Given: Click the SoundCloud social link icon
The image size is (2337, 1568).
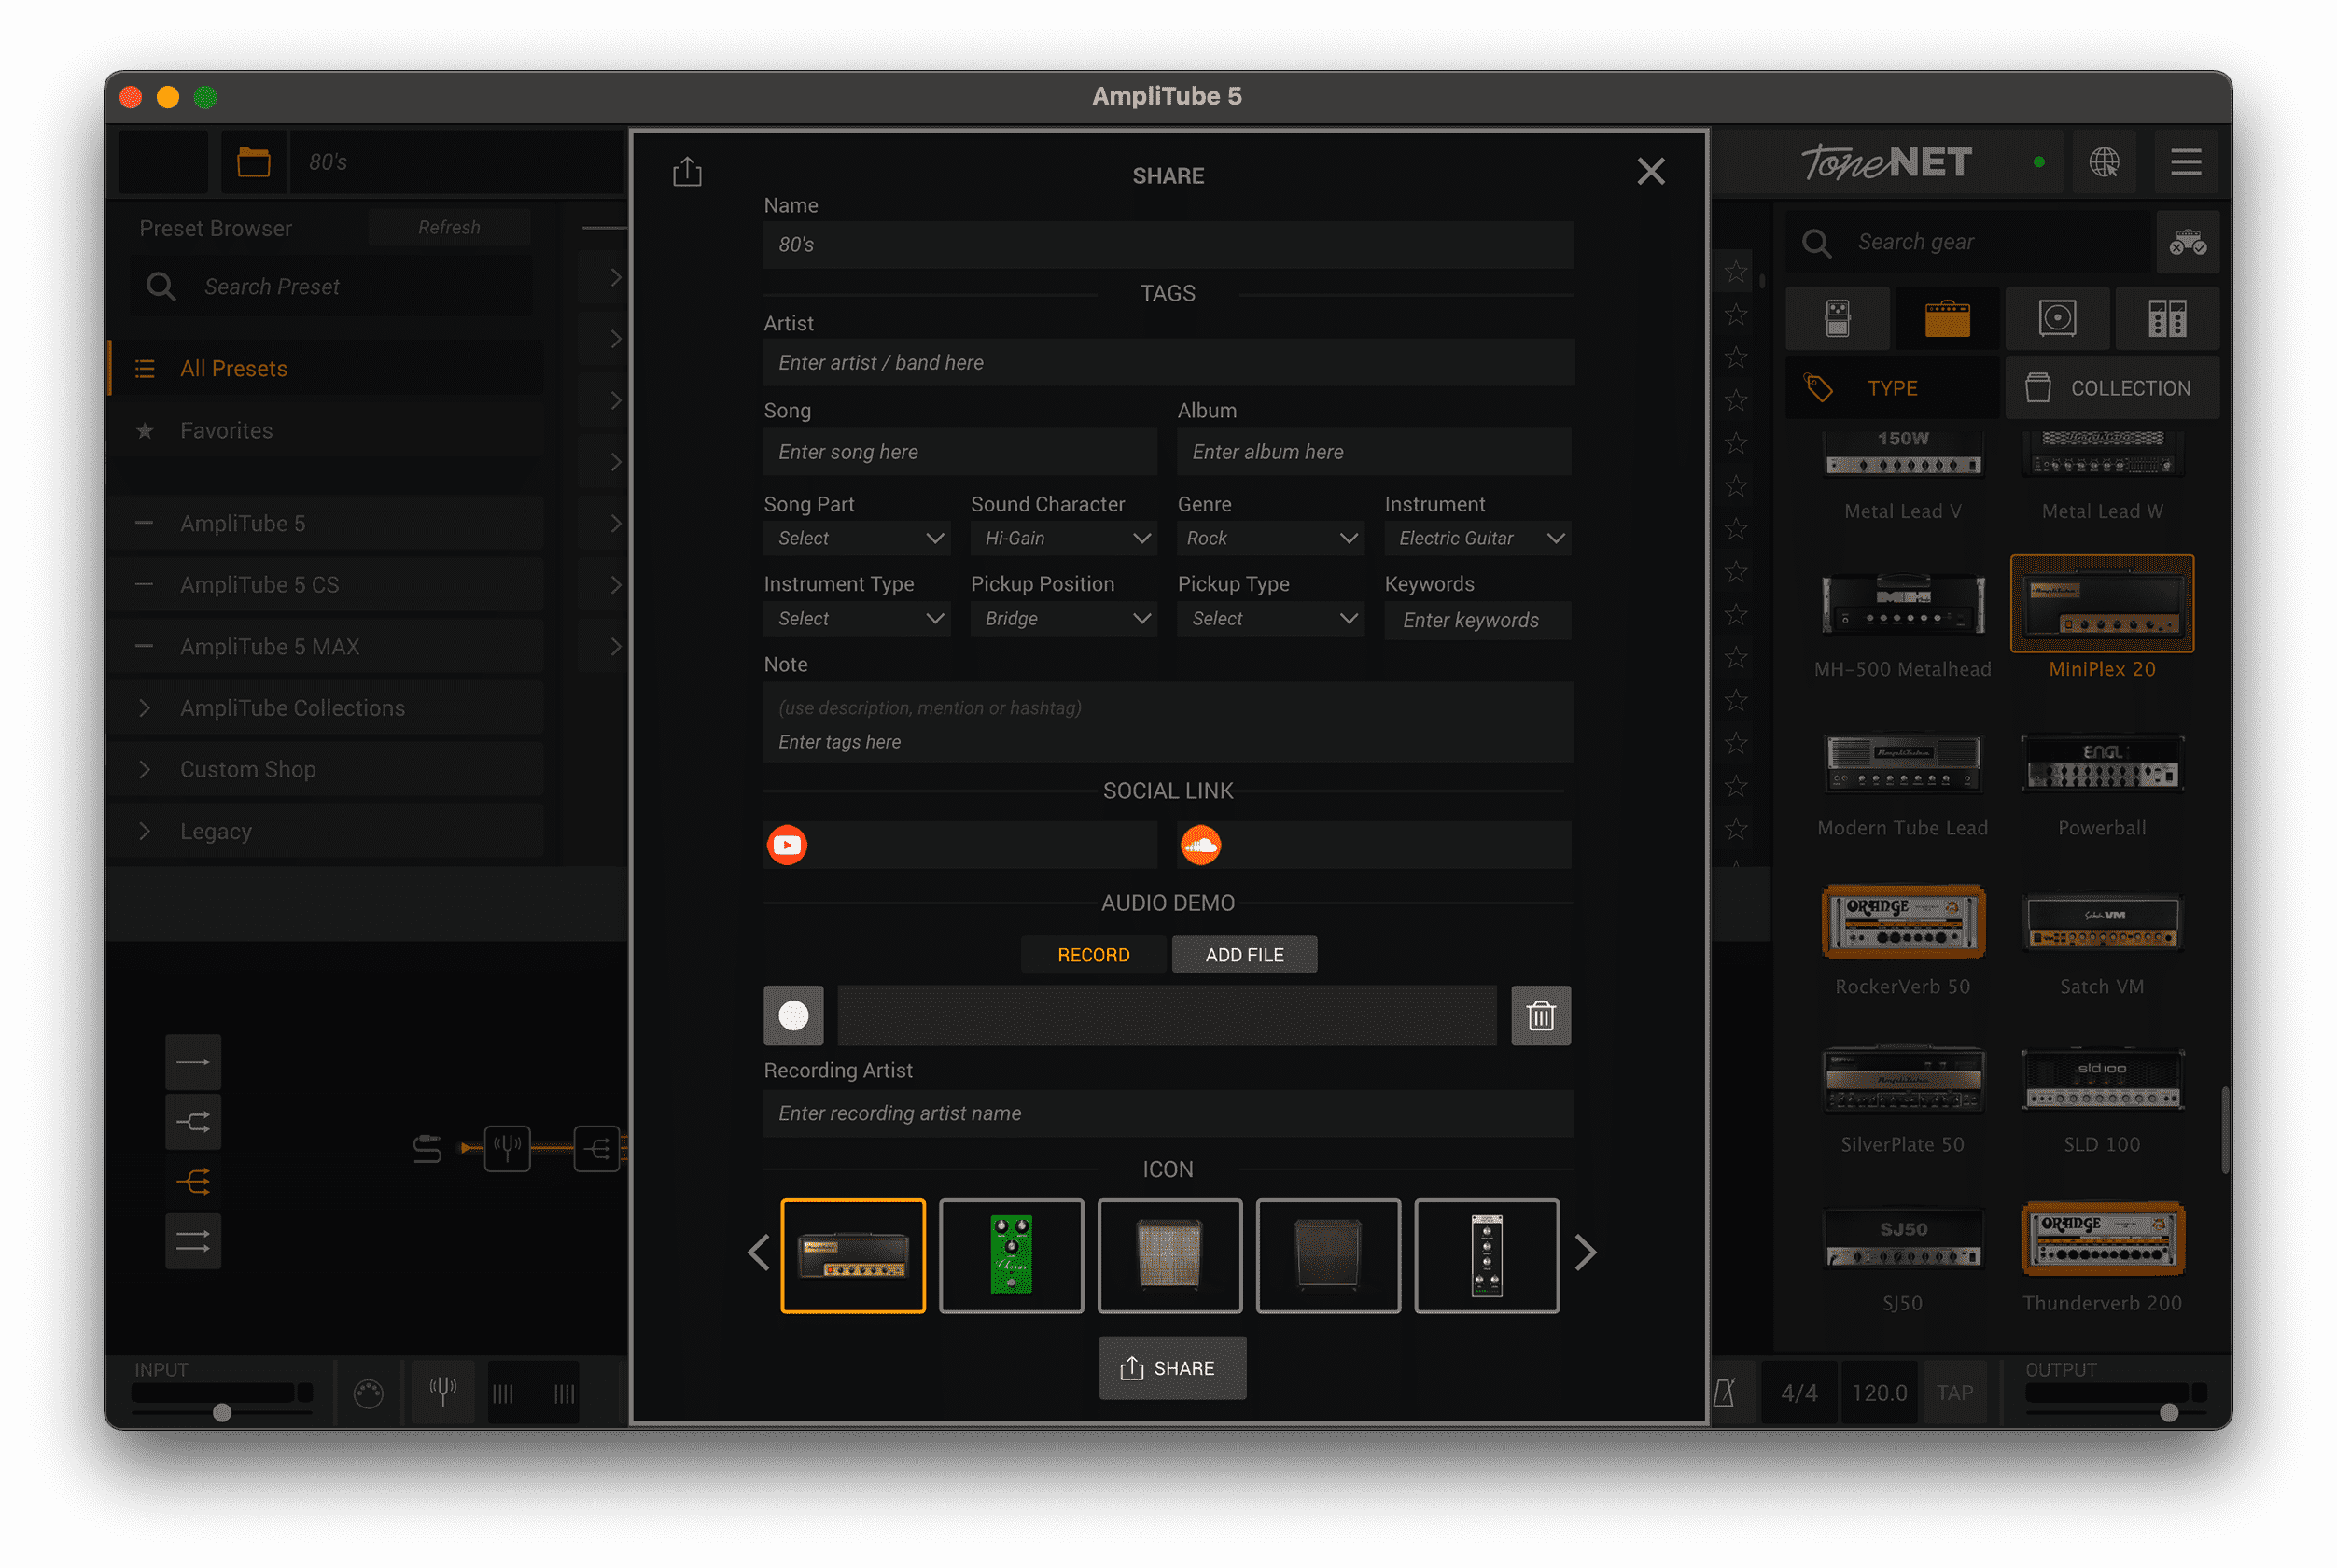Looking at the screenshot, I should pyautogui.click(x=1200, y=845).
